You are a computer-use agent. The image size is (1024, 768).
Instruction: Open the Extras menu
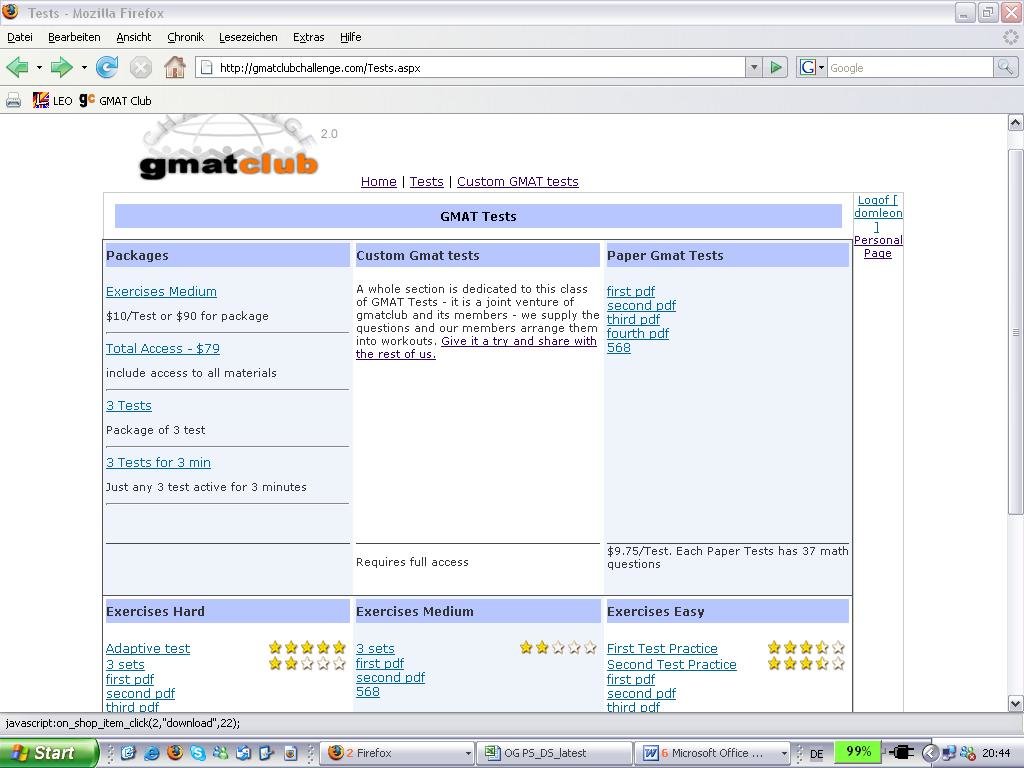[309, 37]
